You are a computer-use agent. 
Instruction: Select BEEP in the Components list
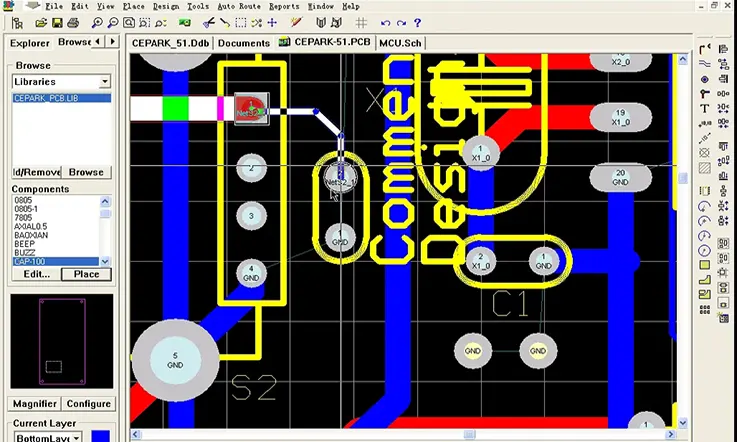24,243
